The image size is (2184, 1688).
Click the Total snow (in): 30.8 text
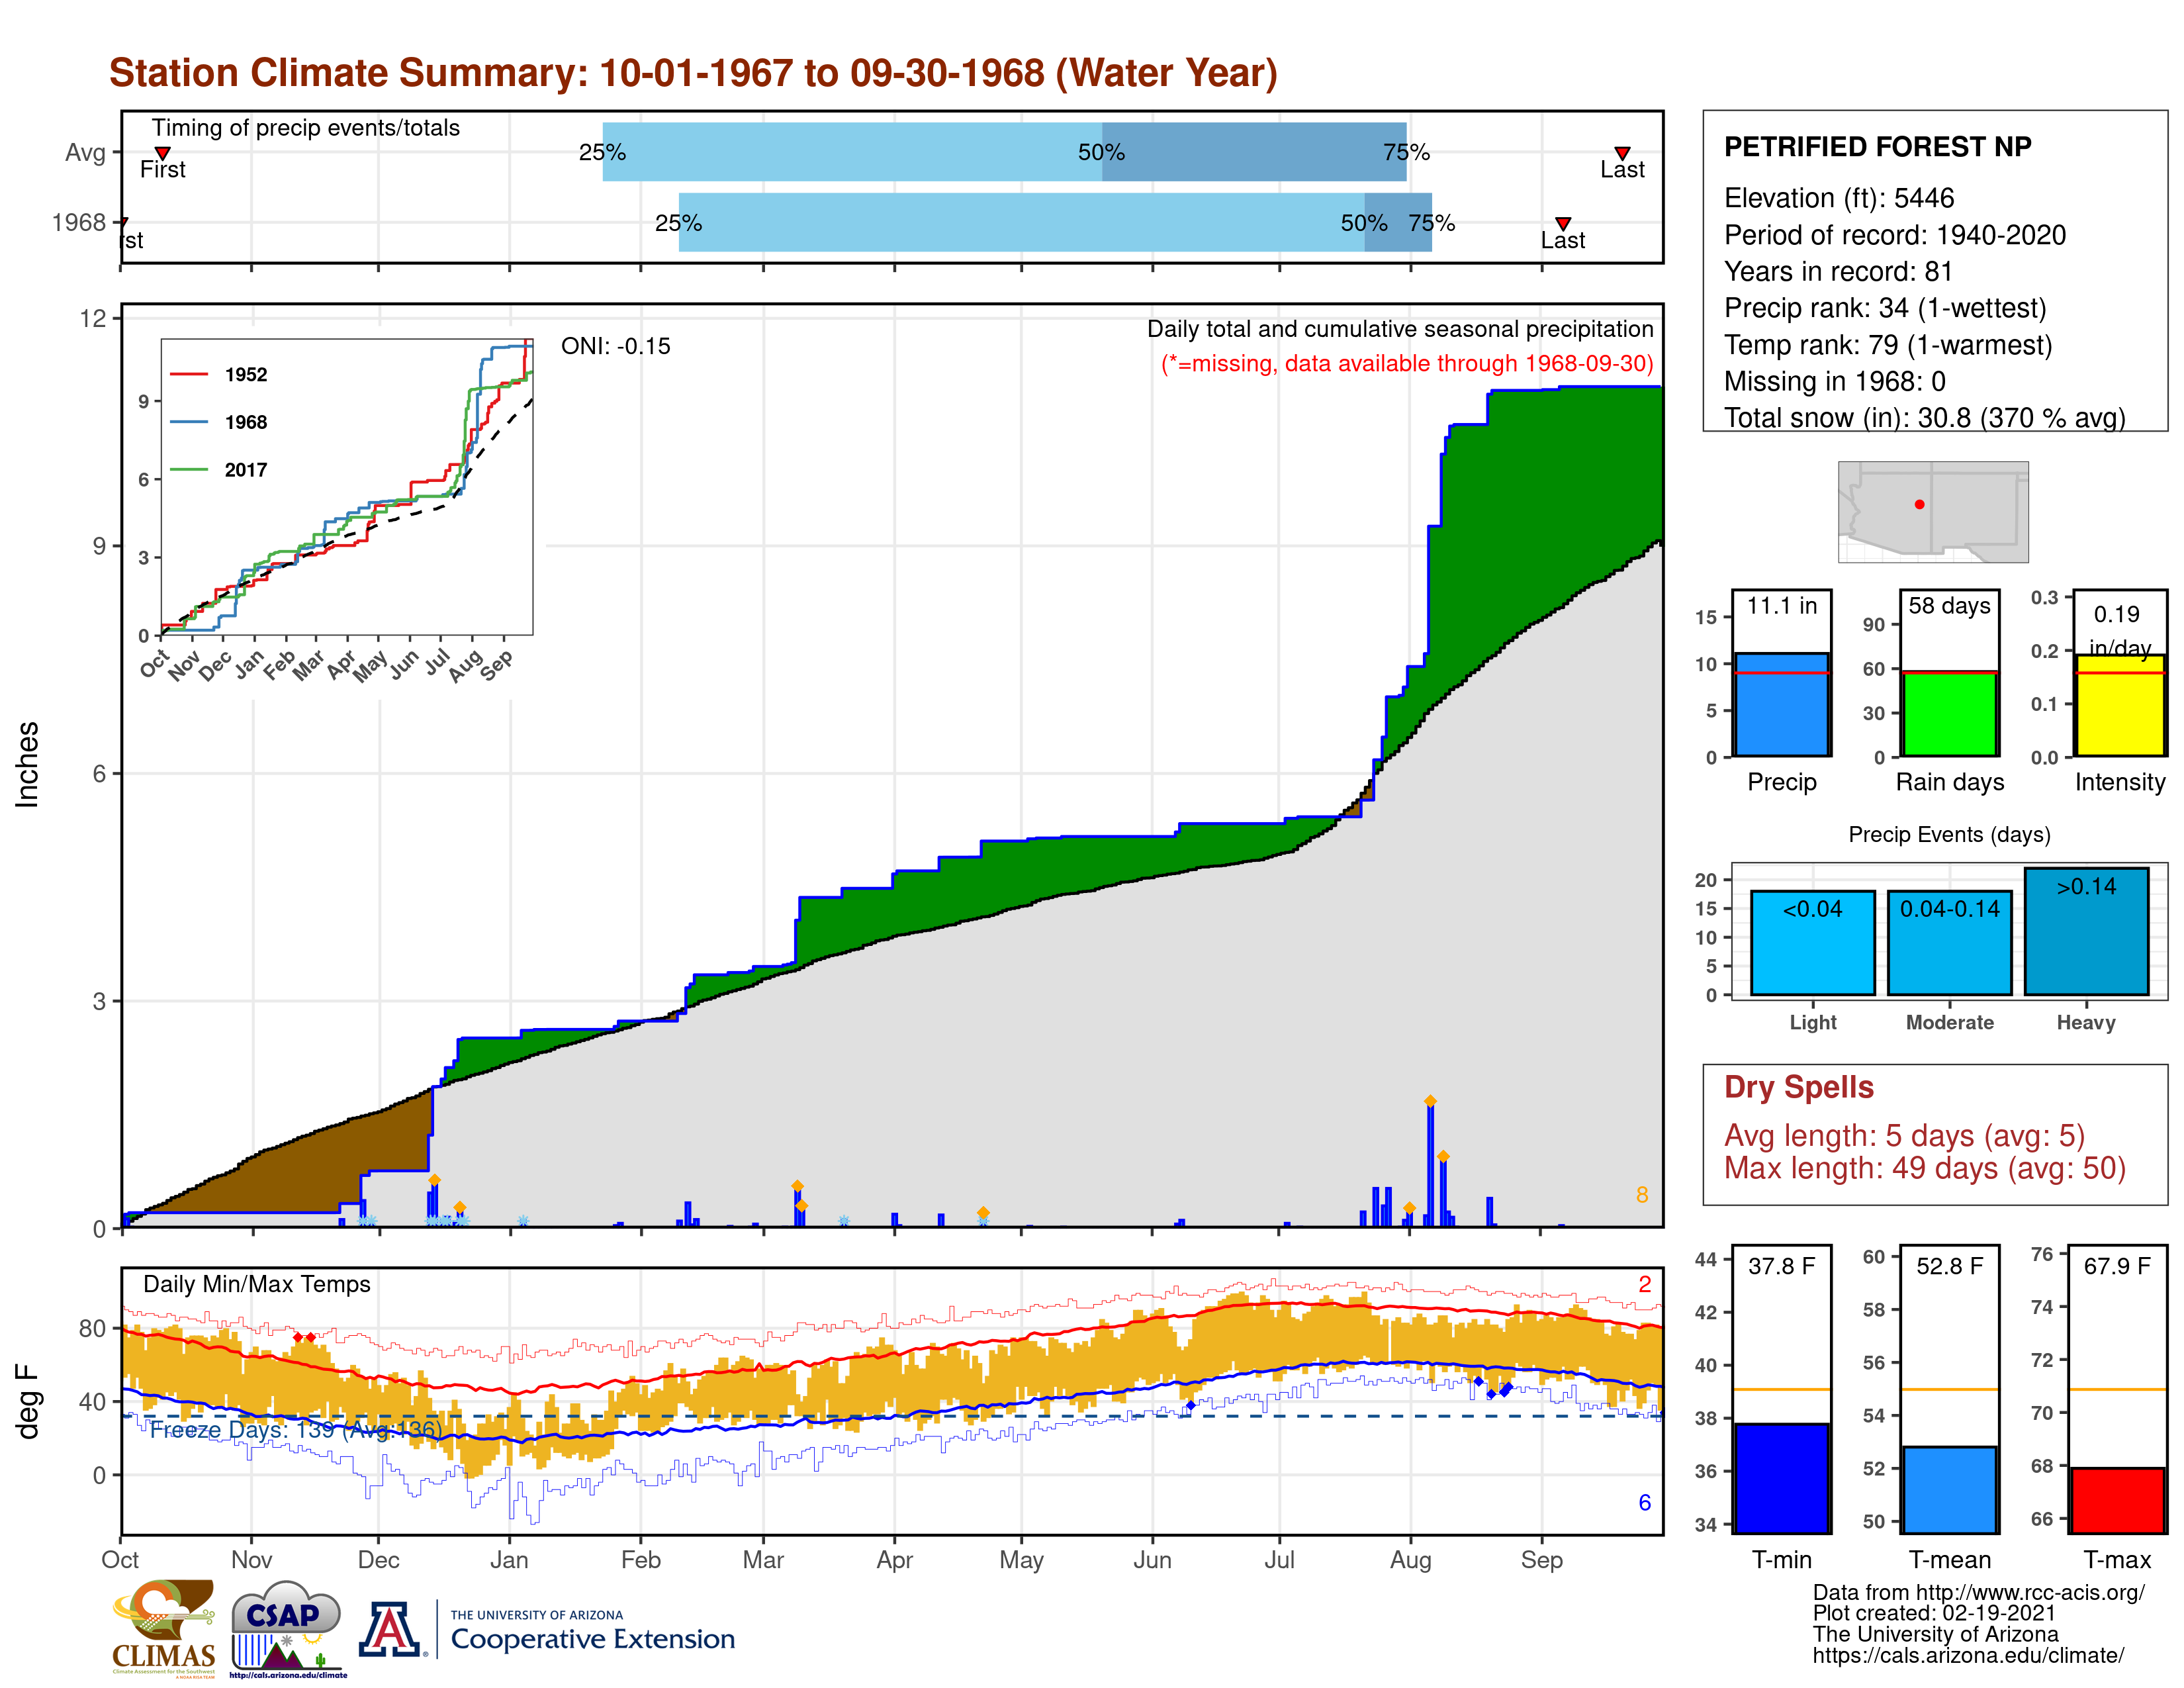[x=1925, y=417]
